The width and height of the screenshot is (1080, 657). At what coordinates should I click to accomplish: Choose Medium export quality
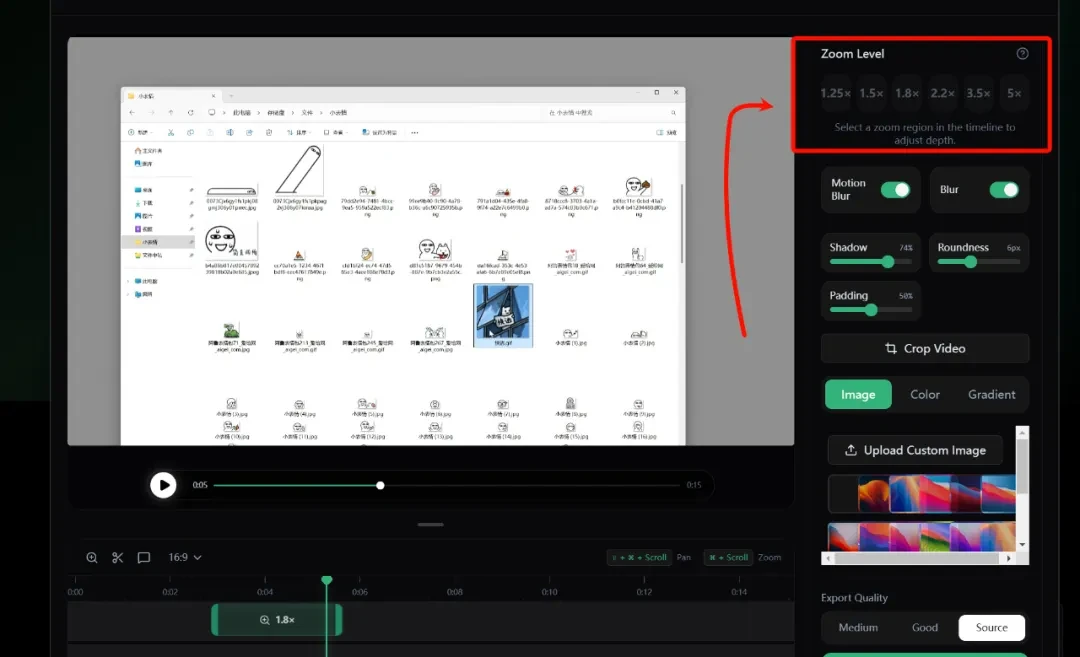pyautogui.click(x=858, y=627)
